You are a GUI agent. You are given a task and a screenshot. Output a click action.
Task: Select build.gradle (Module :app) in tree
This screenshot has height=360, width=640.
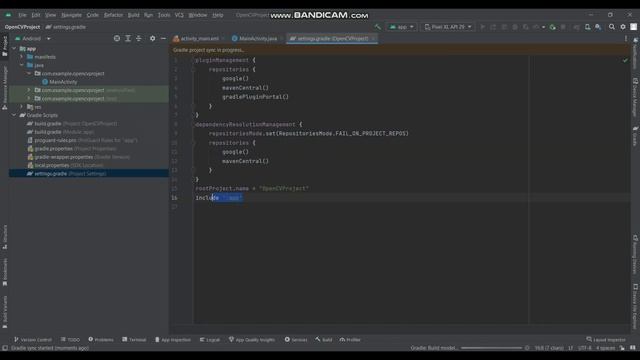pyautogui.click(x=60, y=132)
